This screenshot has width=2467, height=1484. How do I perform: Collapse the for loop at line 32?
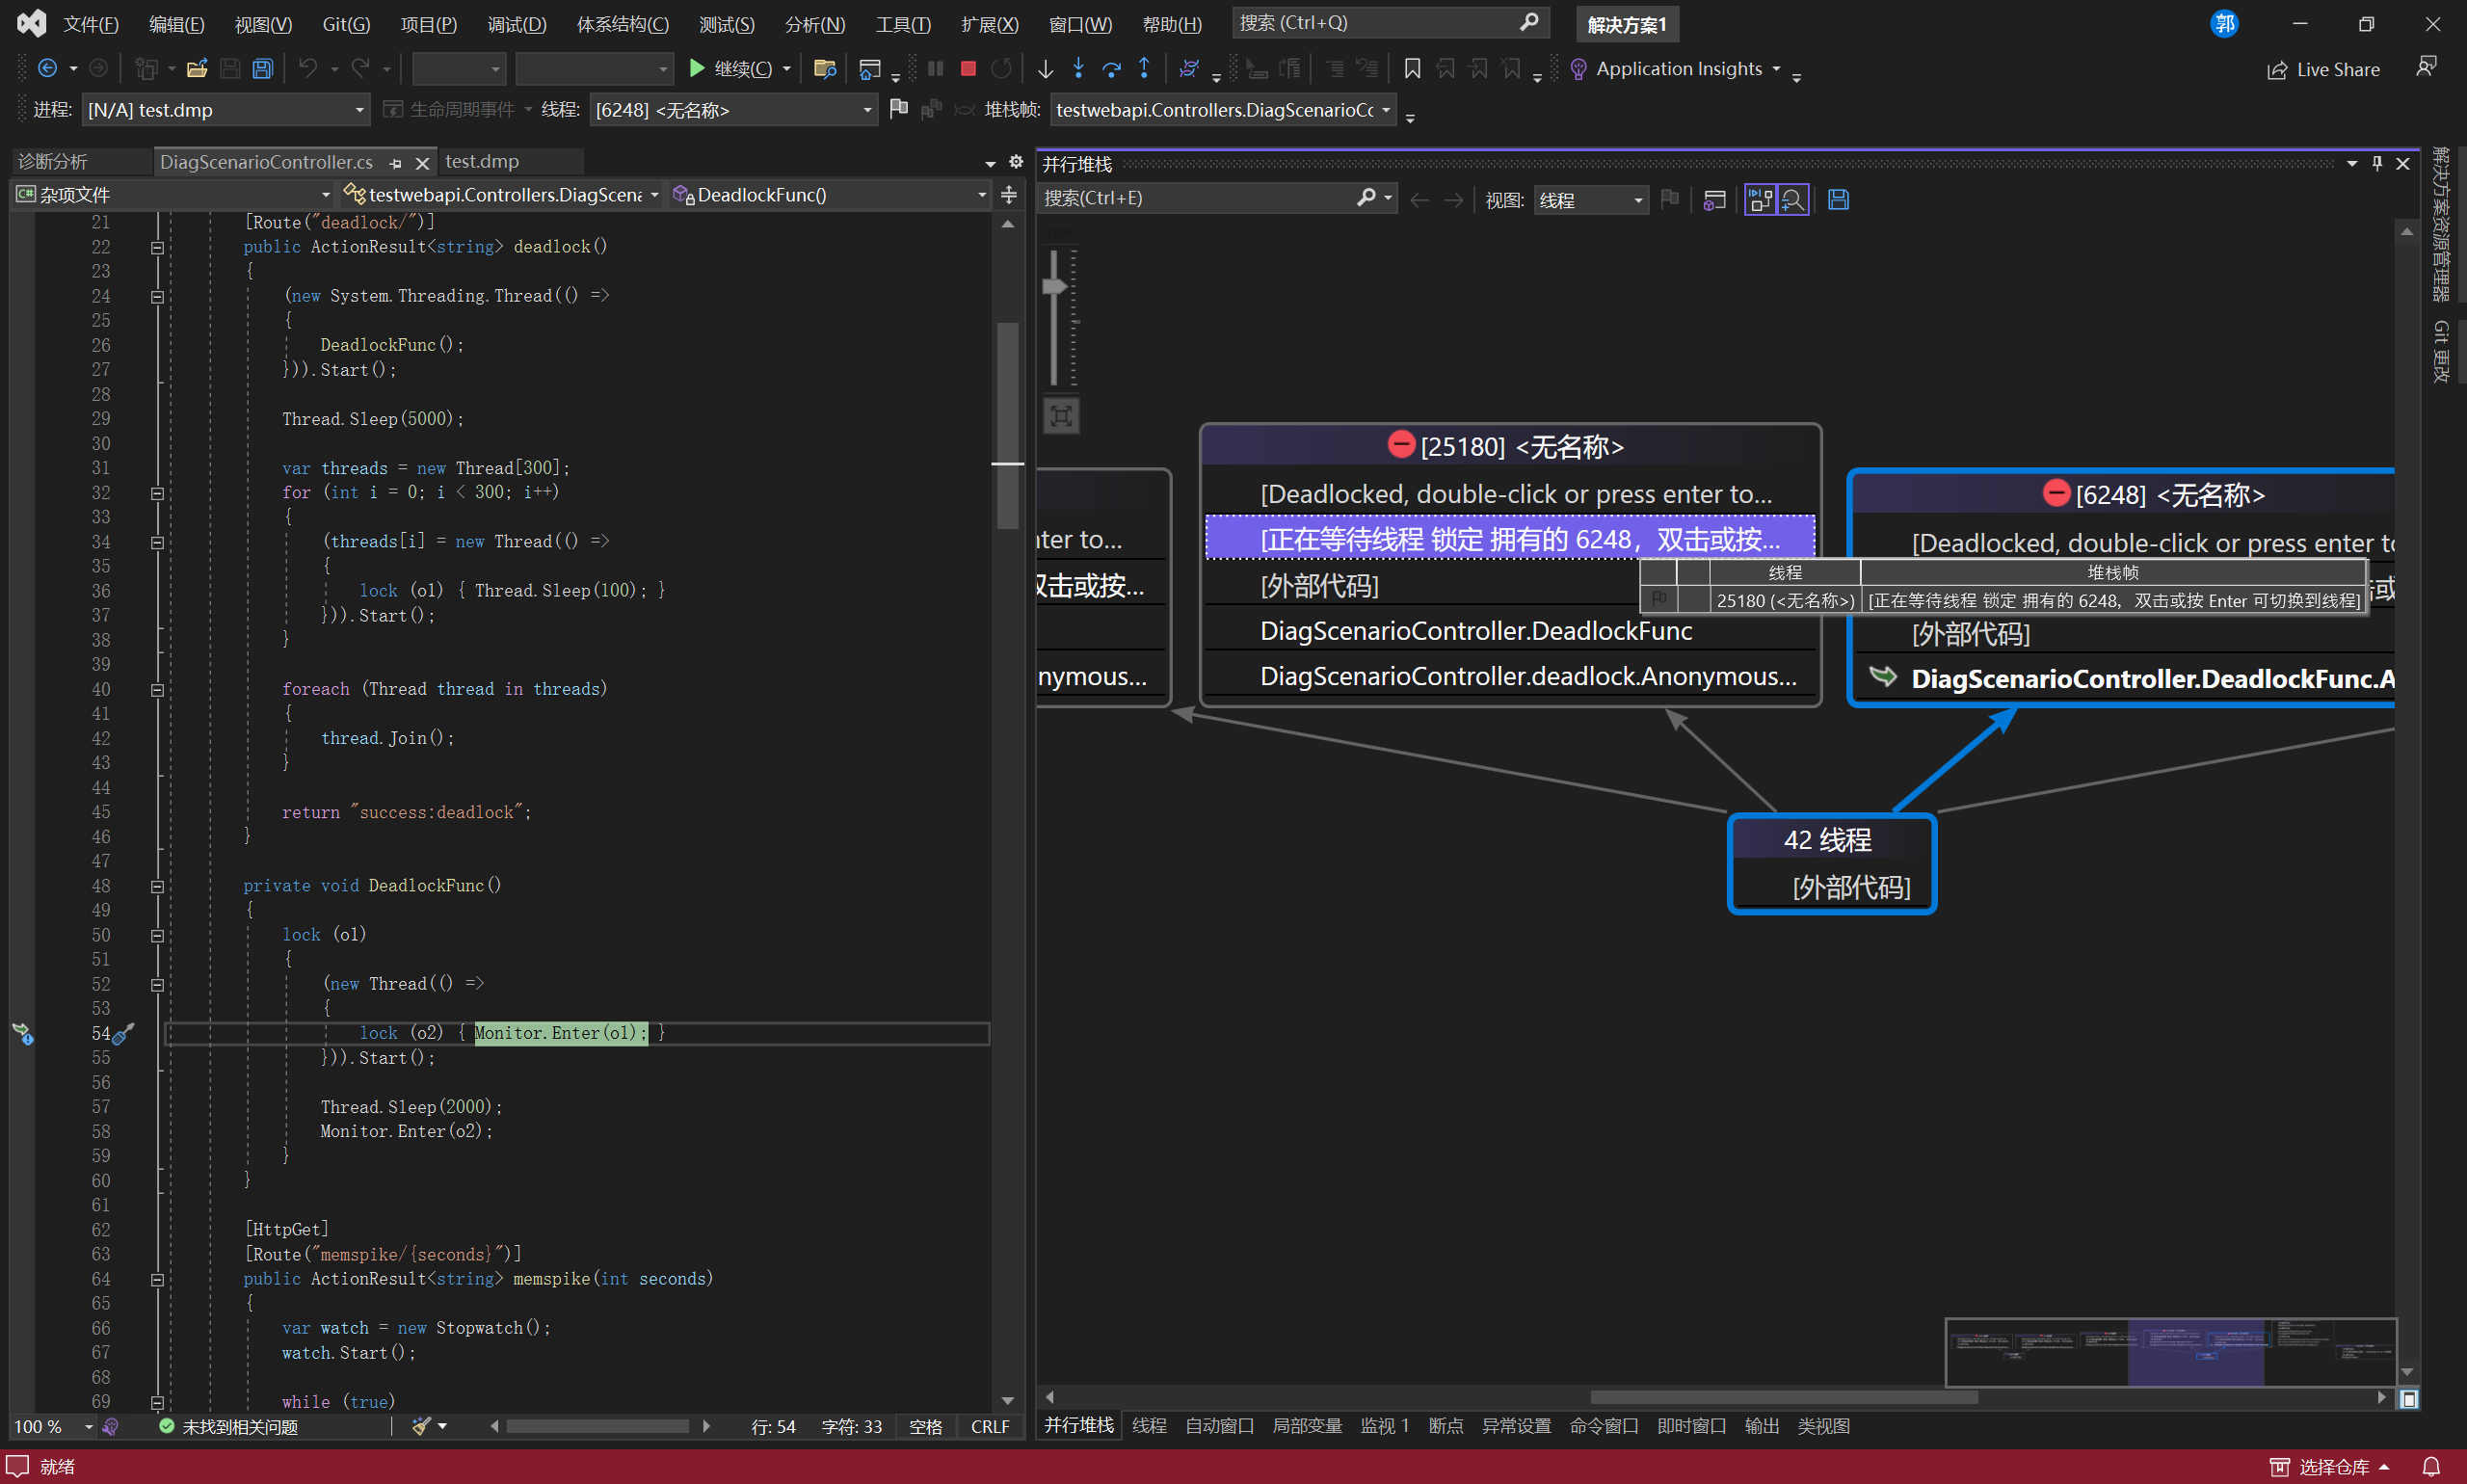(x=157, y=493)
